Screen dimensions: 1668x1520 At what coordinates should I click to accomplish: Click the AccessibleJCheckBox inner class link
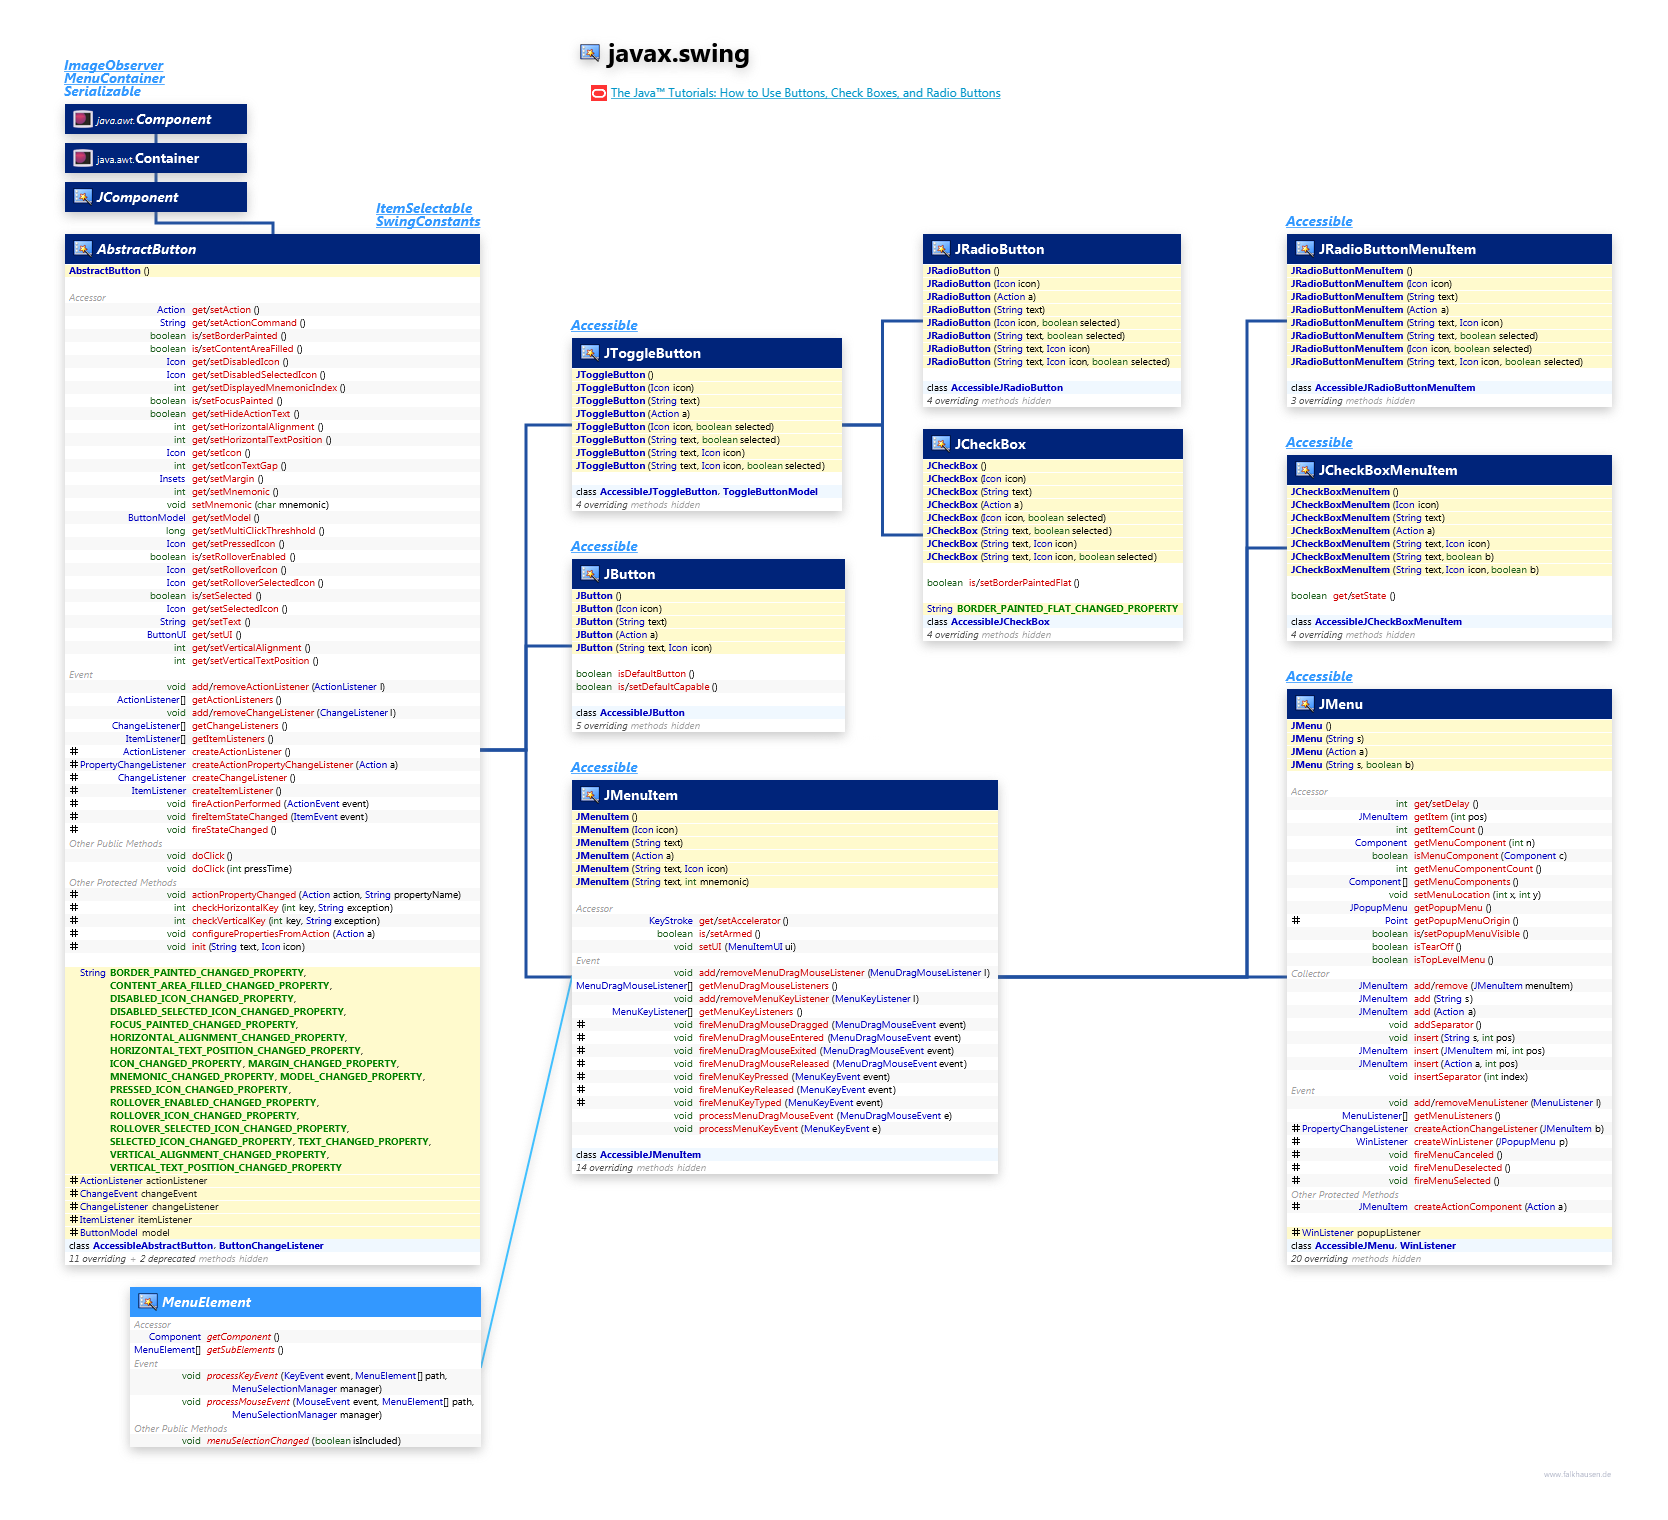pos(1000,622)
